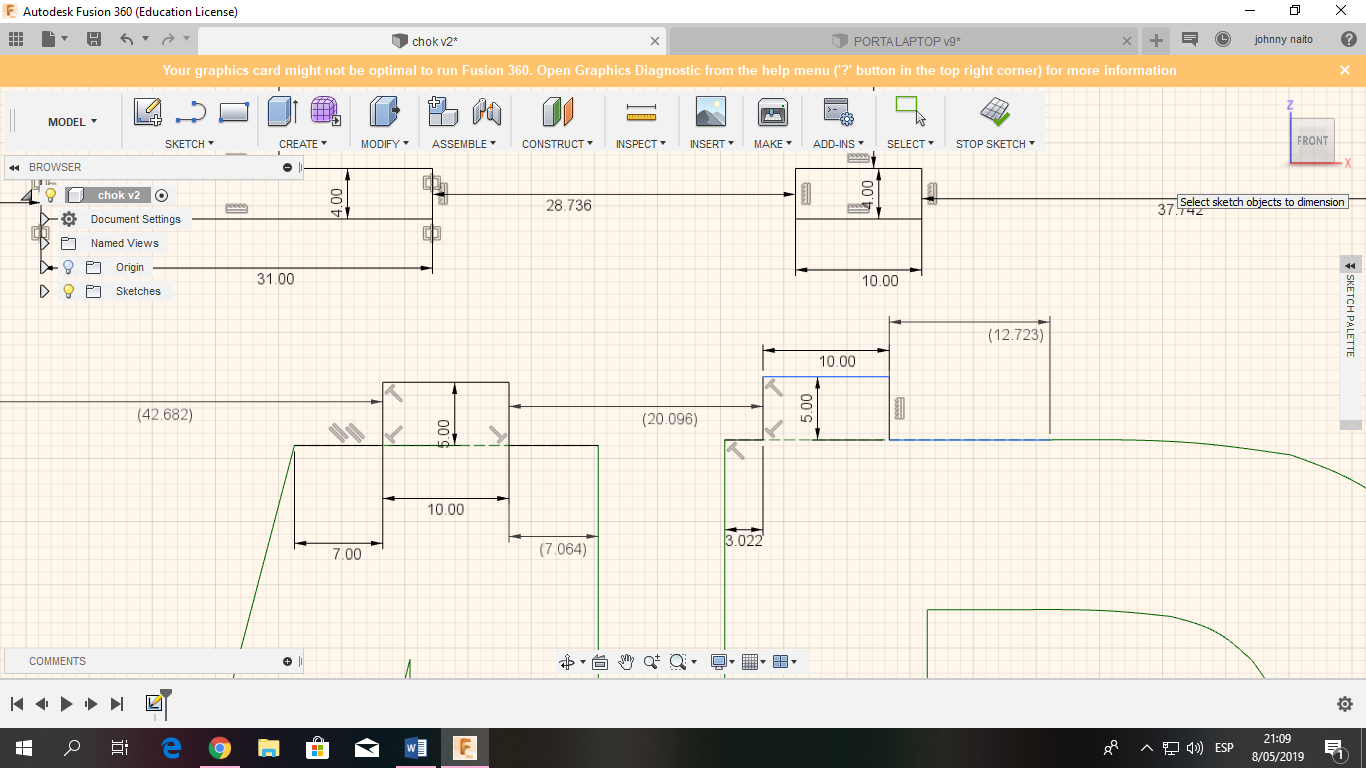Click the FRONT face of view cube
The height and width of the screenshot is (768, 1366).
tap(1312, 141)
